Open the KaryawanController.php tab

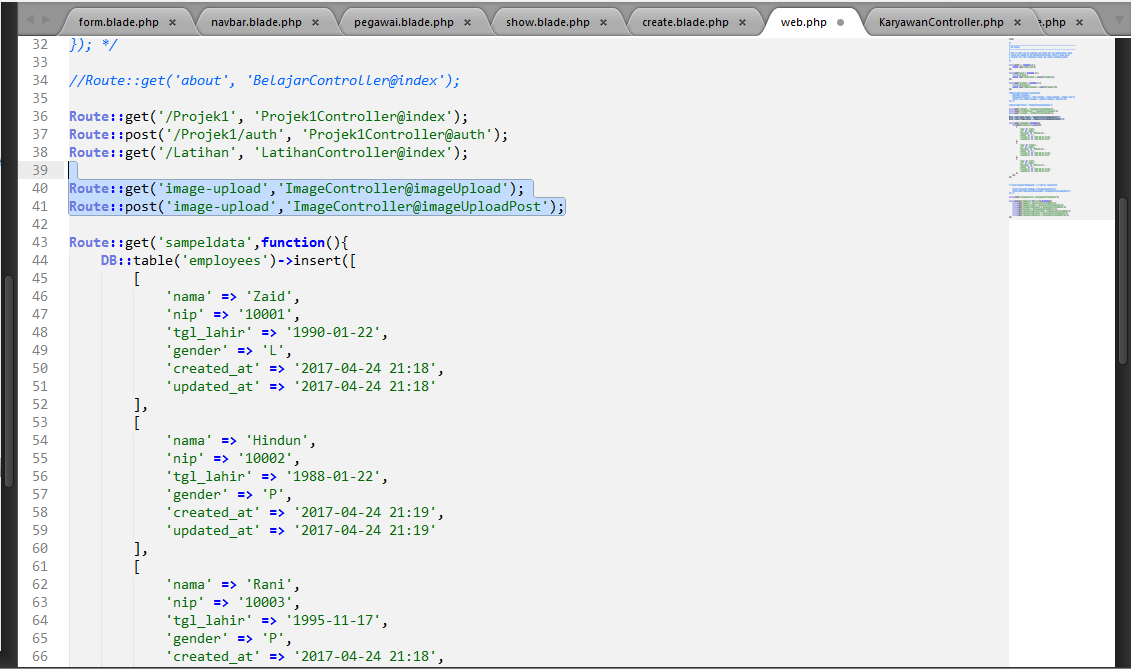(941, 22)
